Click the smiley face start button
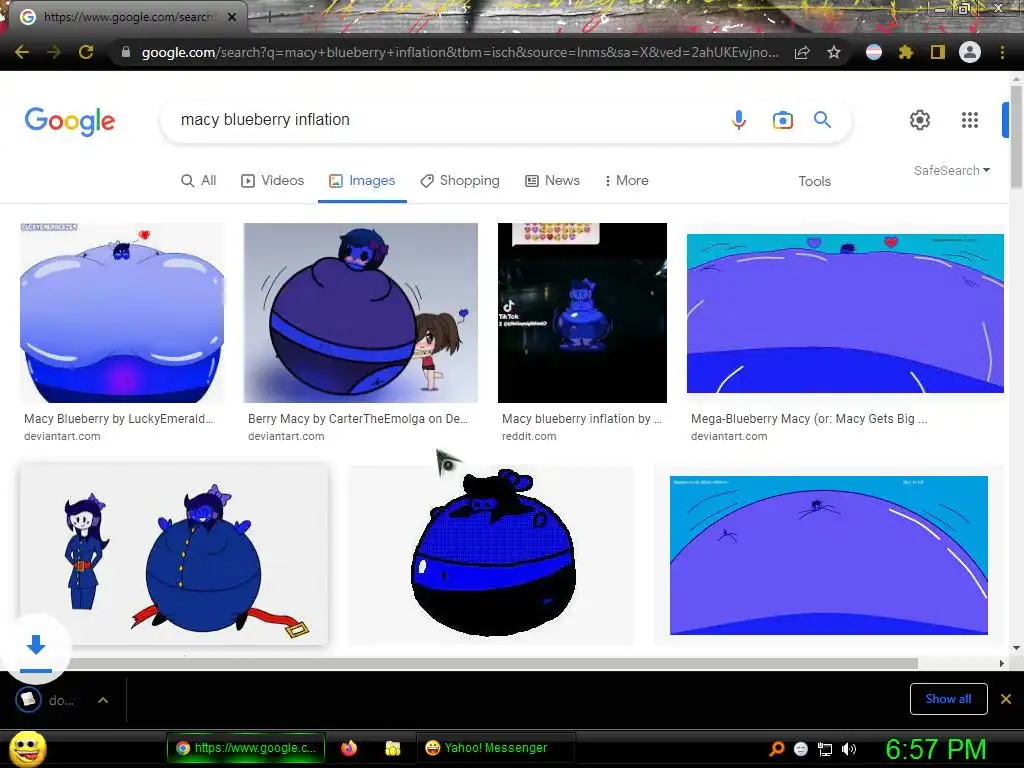Viewport: 1024px width, 768px height. 27,748
